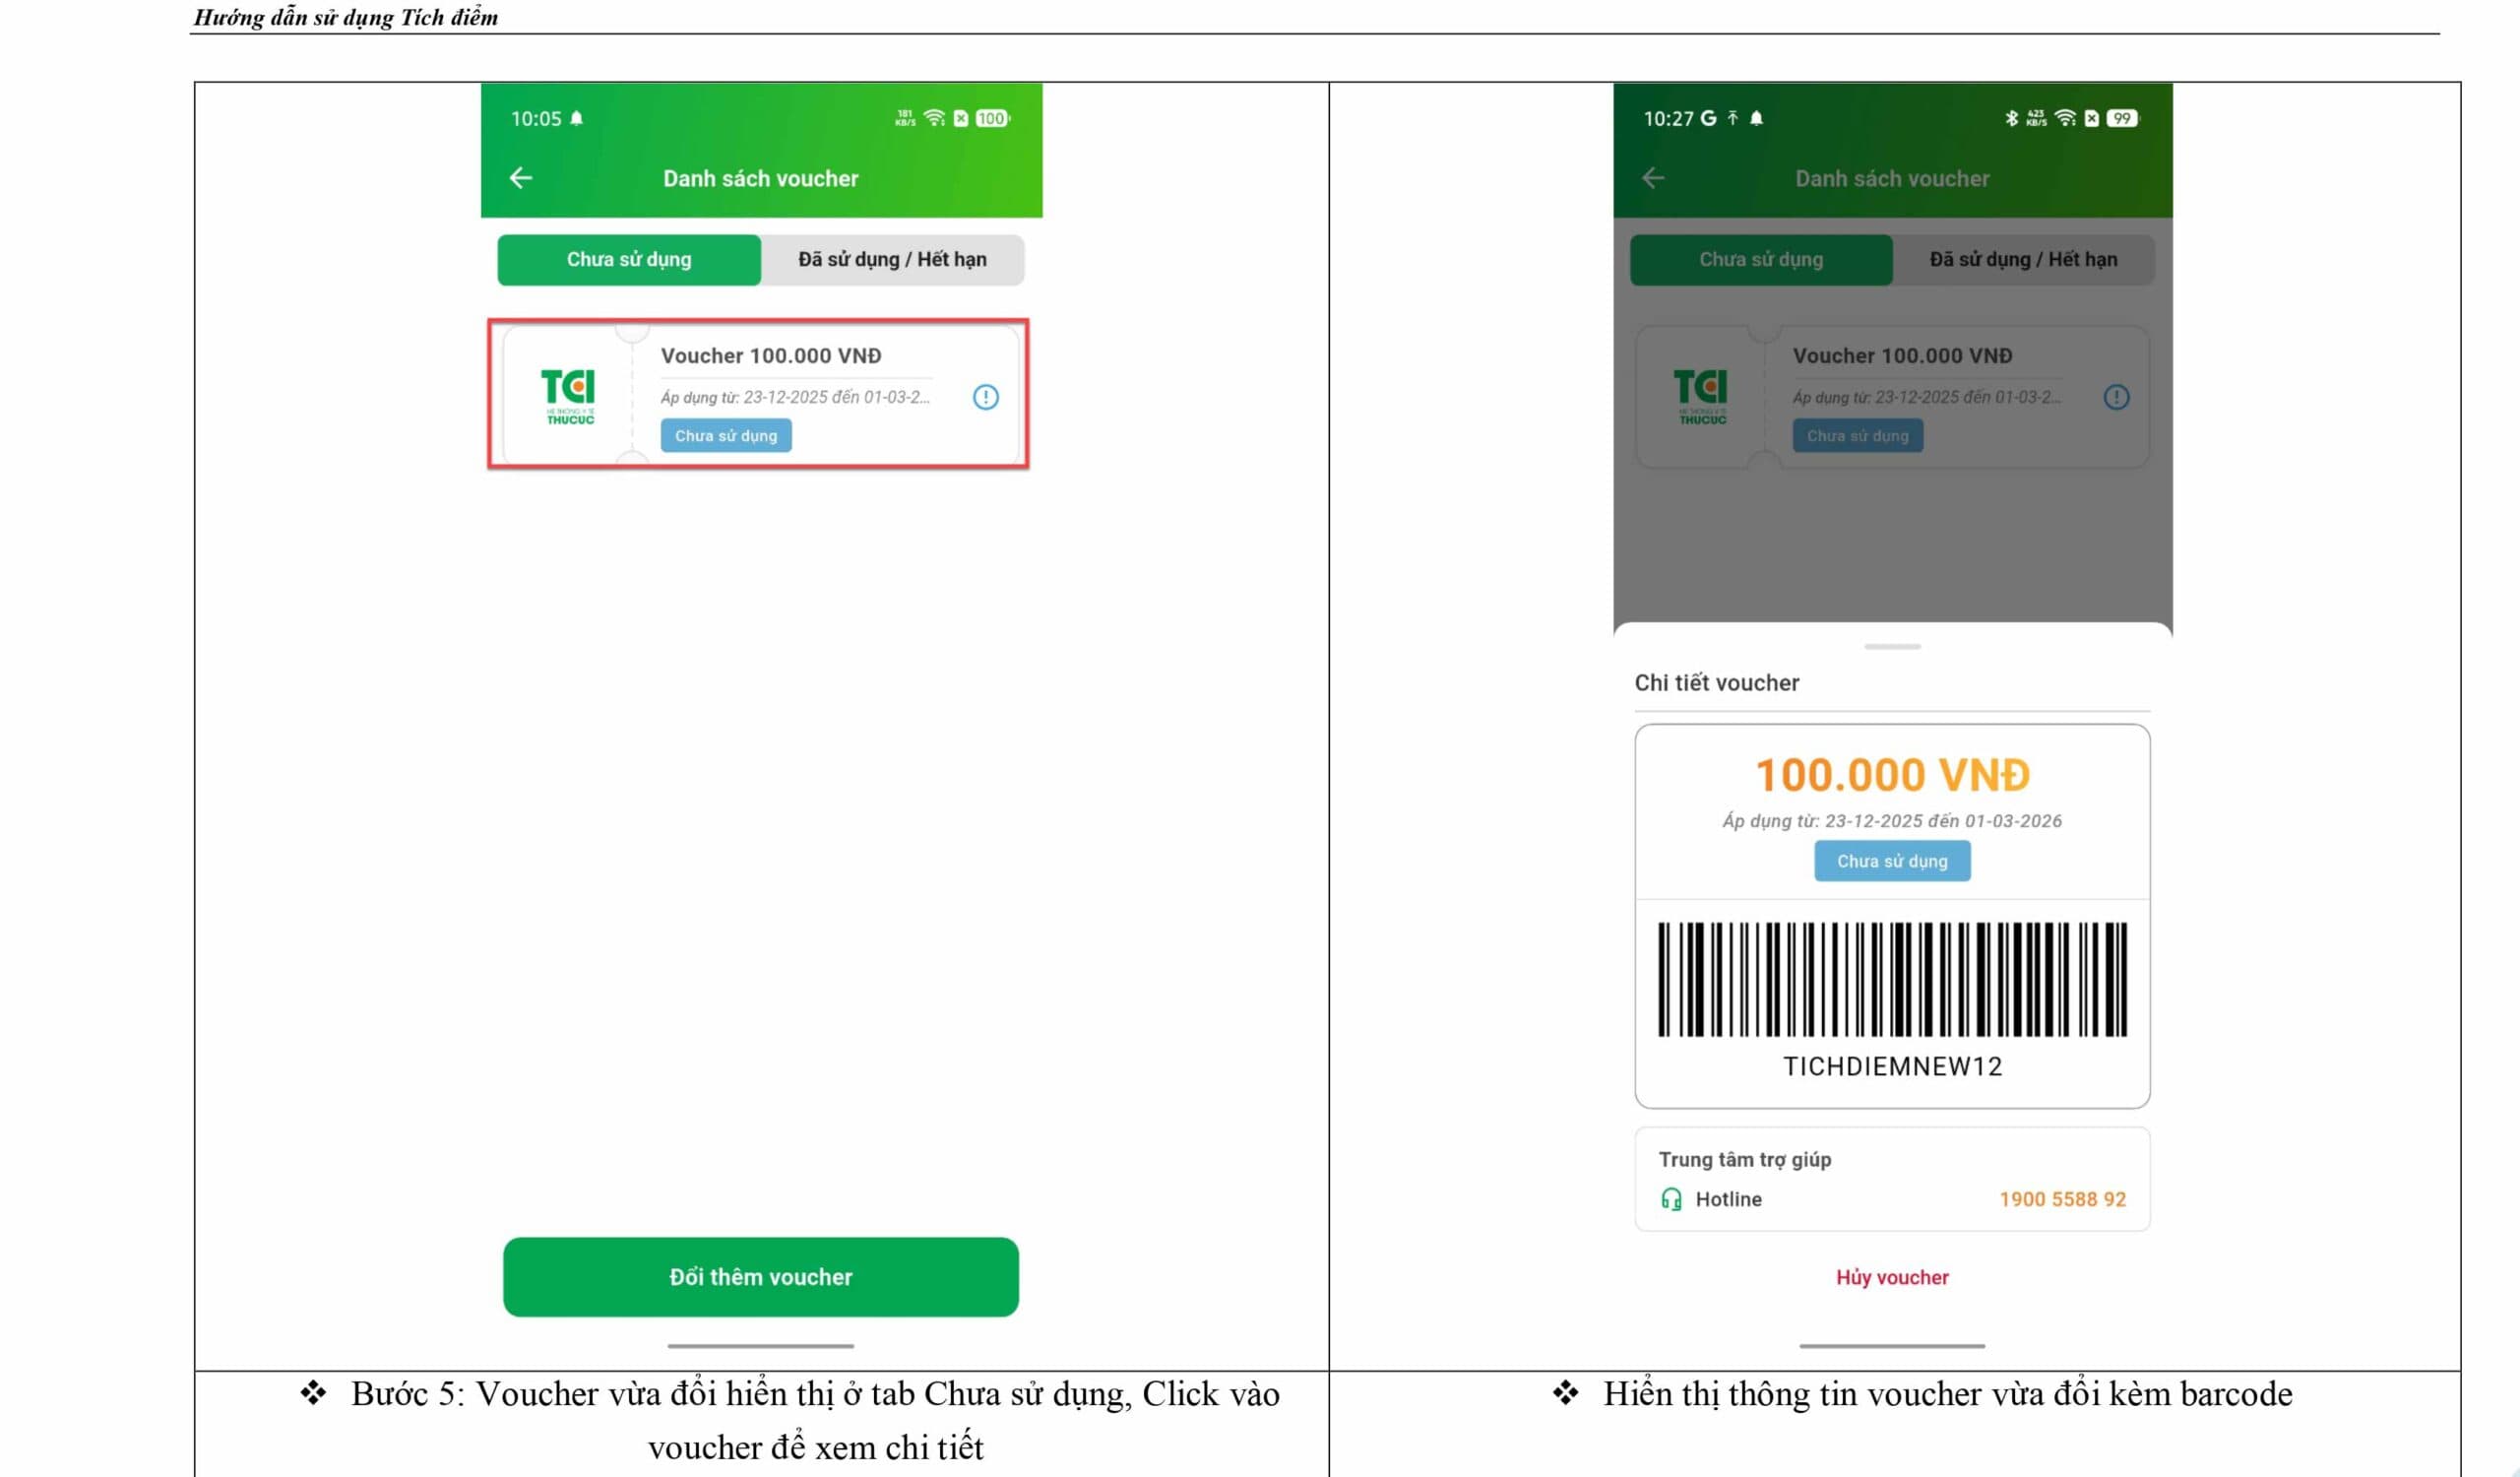
Task: Click the Chưa sử dụng status badge
Action: coord(1891,860)
